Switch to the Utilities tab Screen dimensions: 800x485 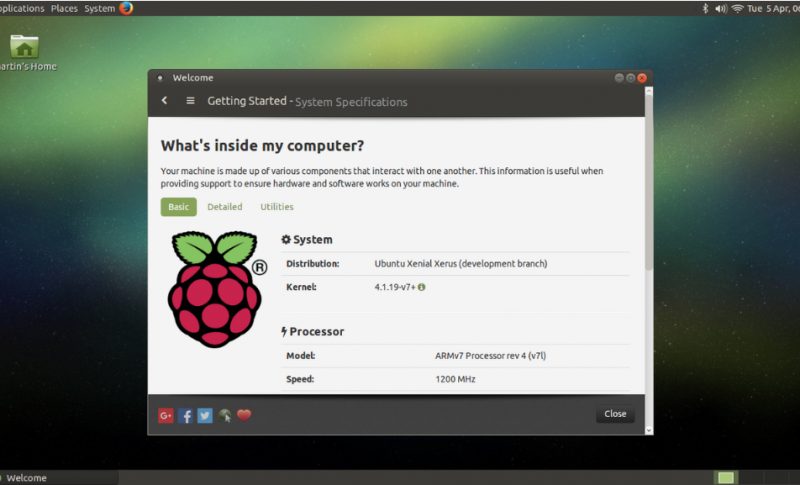[277, 207]
